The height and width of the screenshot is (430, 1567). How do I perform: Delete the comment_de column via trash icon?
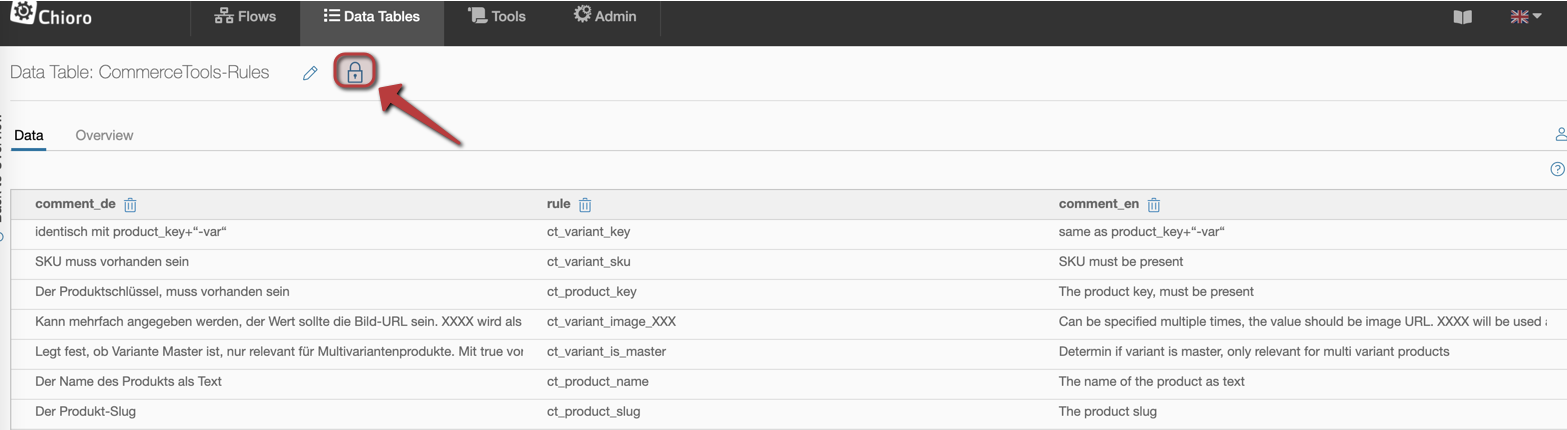(130, 205)
